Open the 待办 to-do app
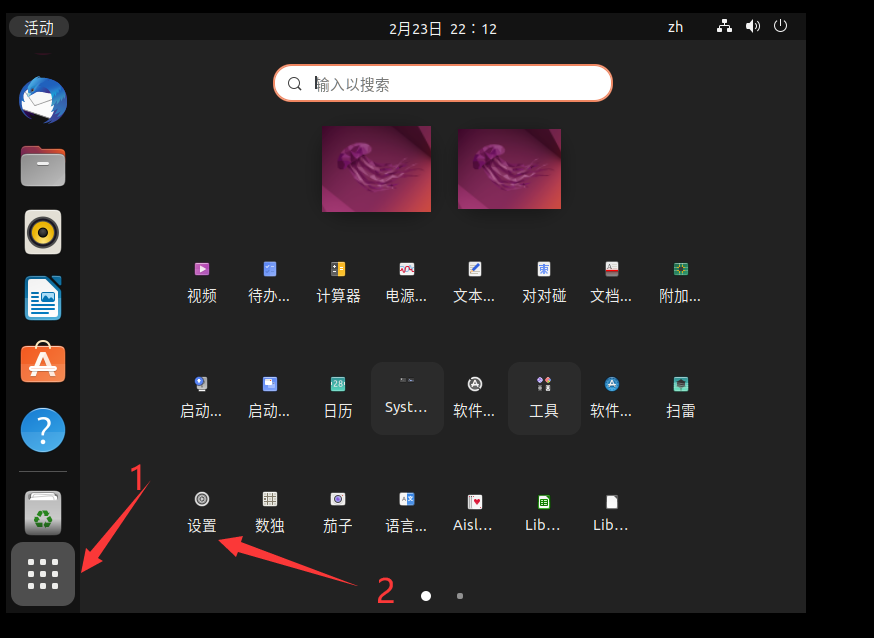874x638 pixels. (270, 283)
